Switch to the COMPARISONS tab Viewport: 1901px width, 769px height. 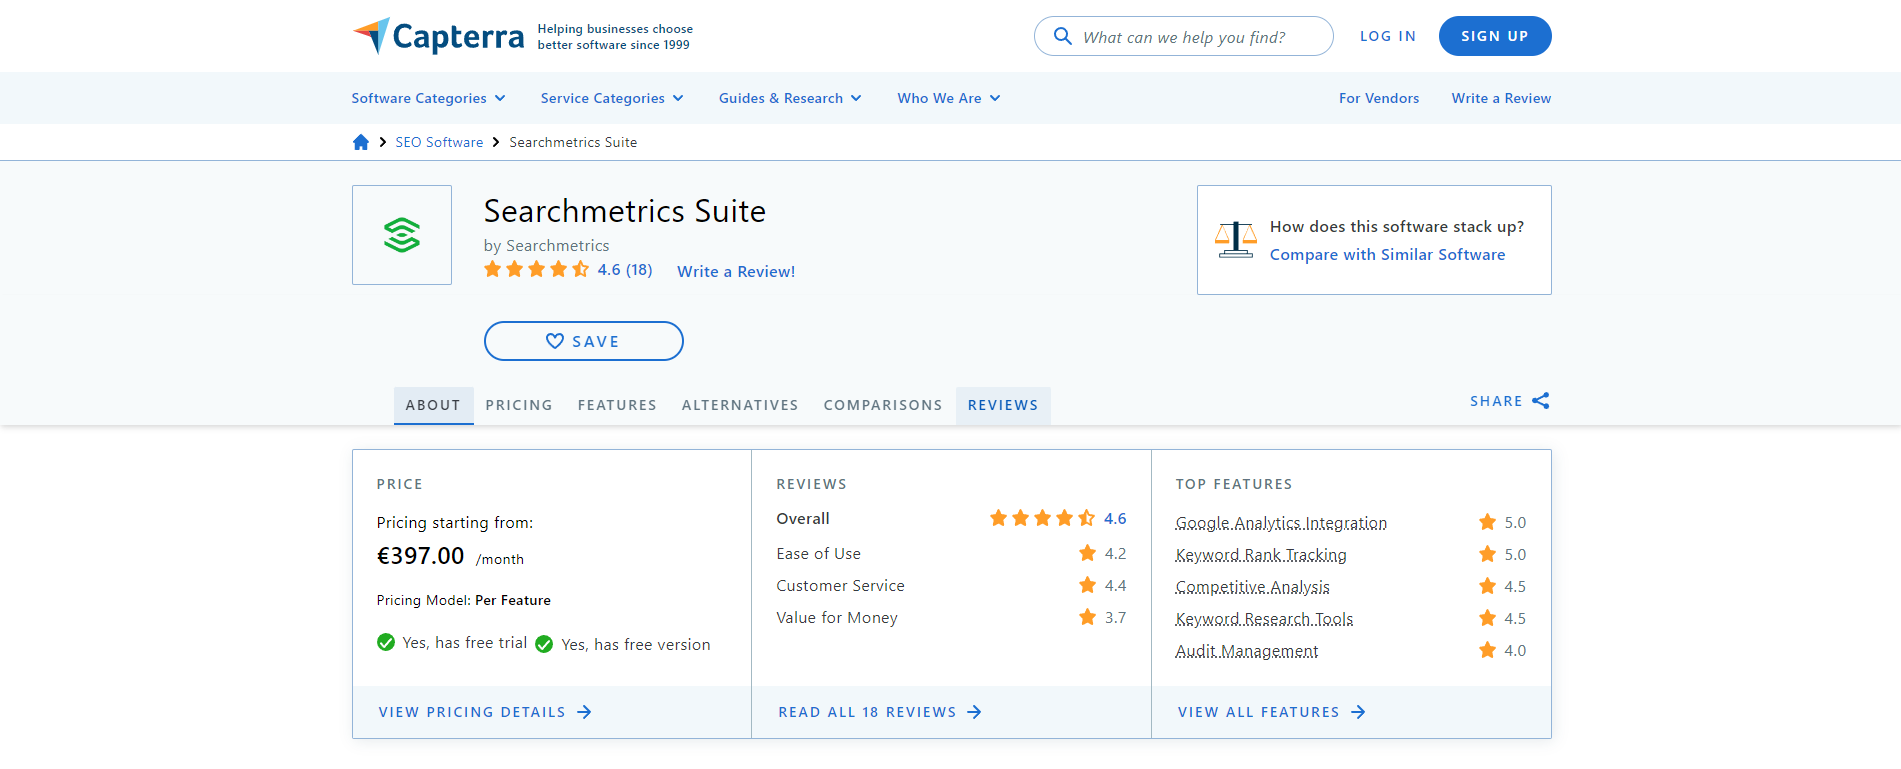click(883, 405)
